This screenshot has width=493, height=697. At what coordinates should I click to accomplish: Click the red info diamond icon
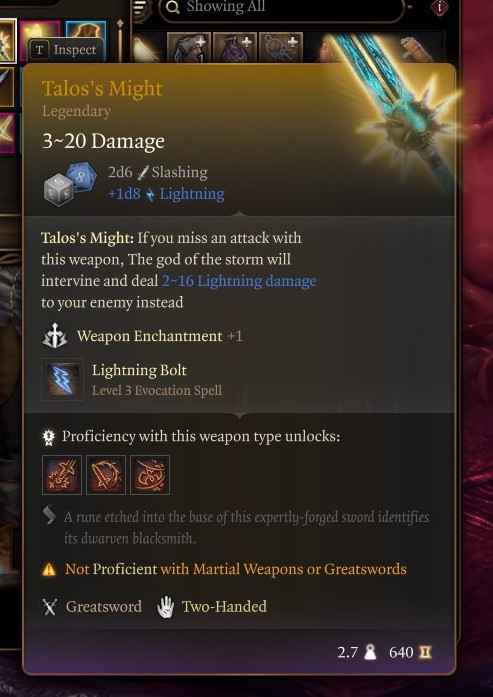[439, 7]
